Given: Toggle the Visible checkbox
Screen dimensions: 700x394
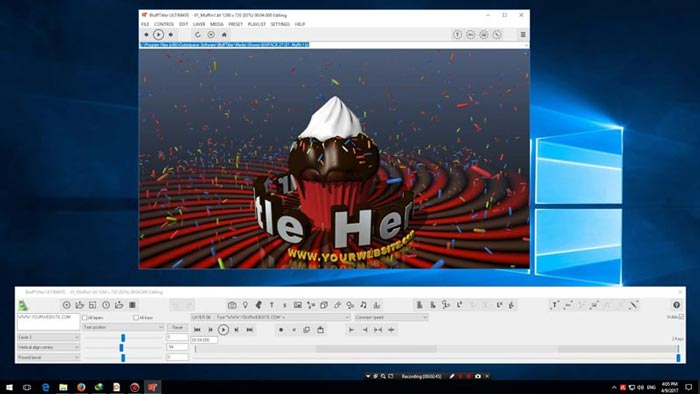Looking at the screenshot, I should (681, 316).
